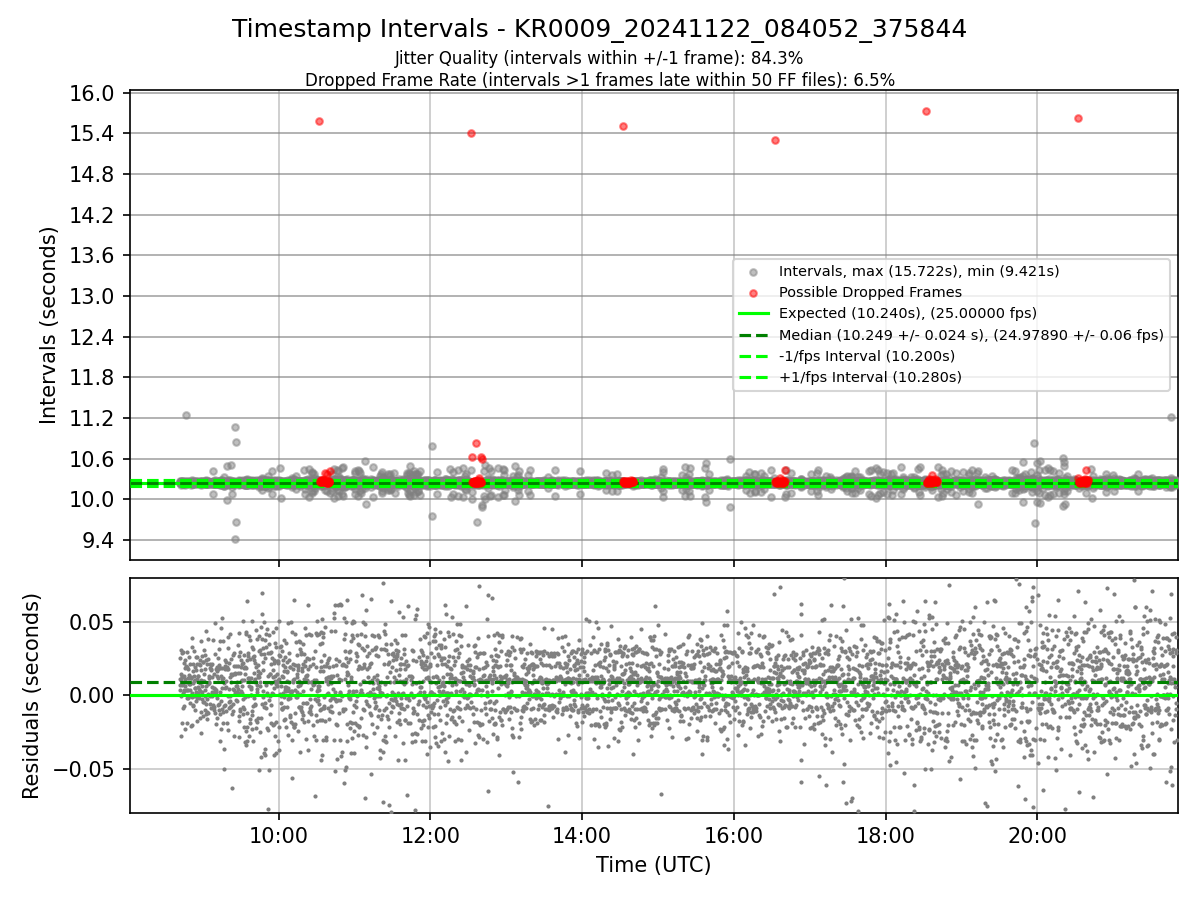Click the 20:00 x-axis tick label

(x=1036, y=836)
